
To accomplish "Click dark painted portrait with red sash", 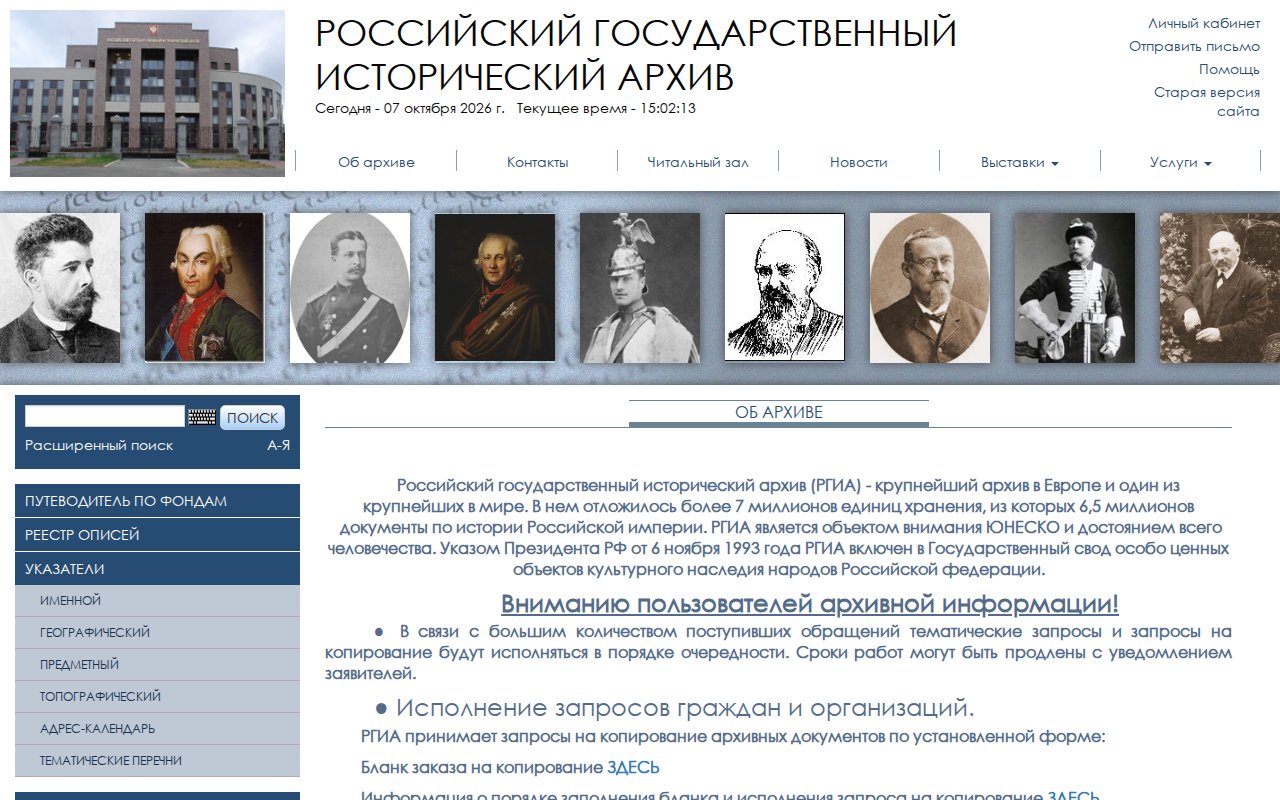I will coord(495,288).
